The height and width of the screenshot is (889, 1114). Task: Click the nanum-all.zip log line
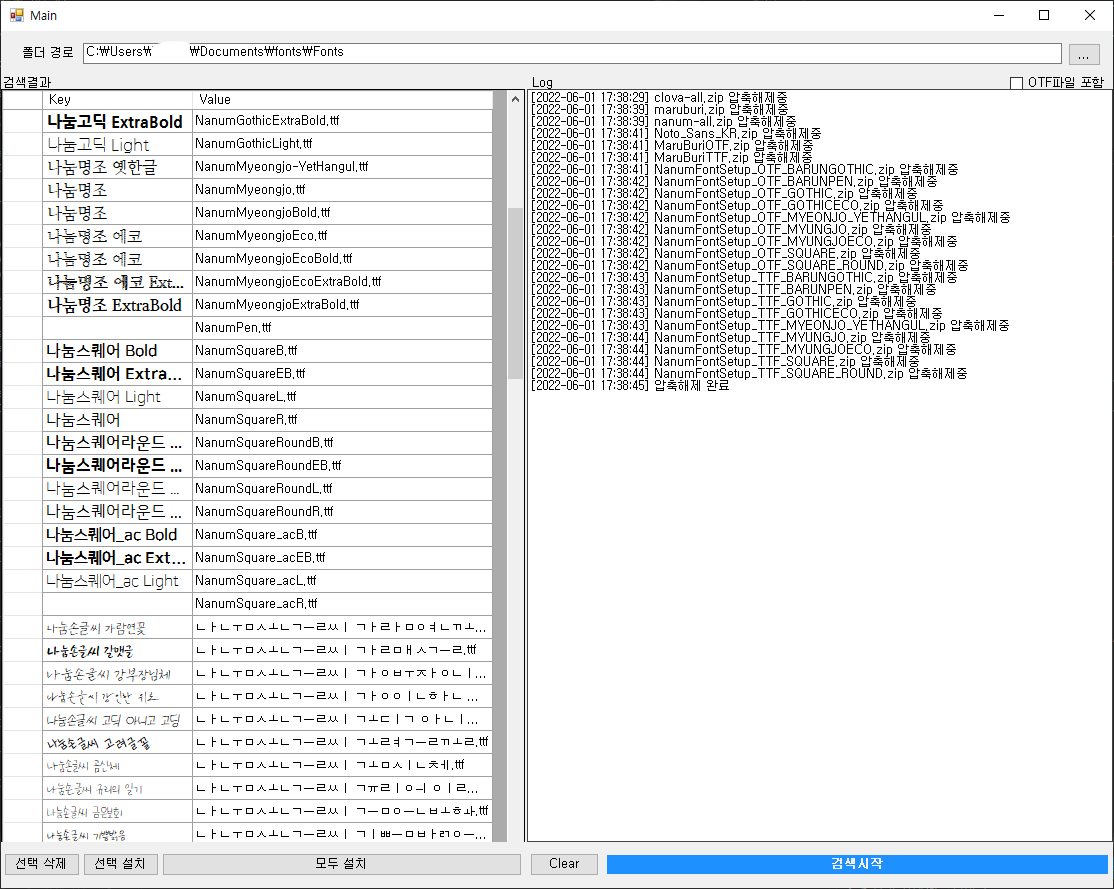pyautogui.click(x=663, y=122)
